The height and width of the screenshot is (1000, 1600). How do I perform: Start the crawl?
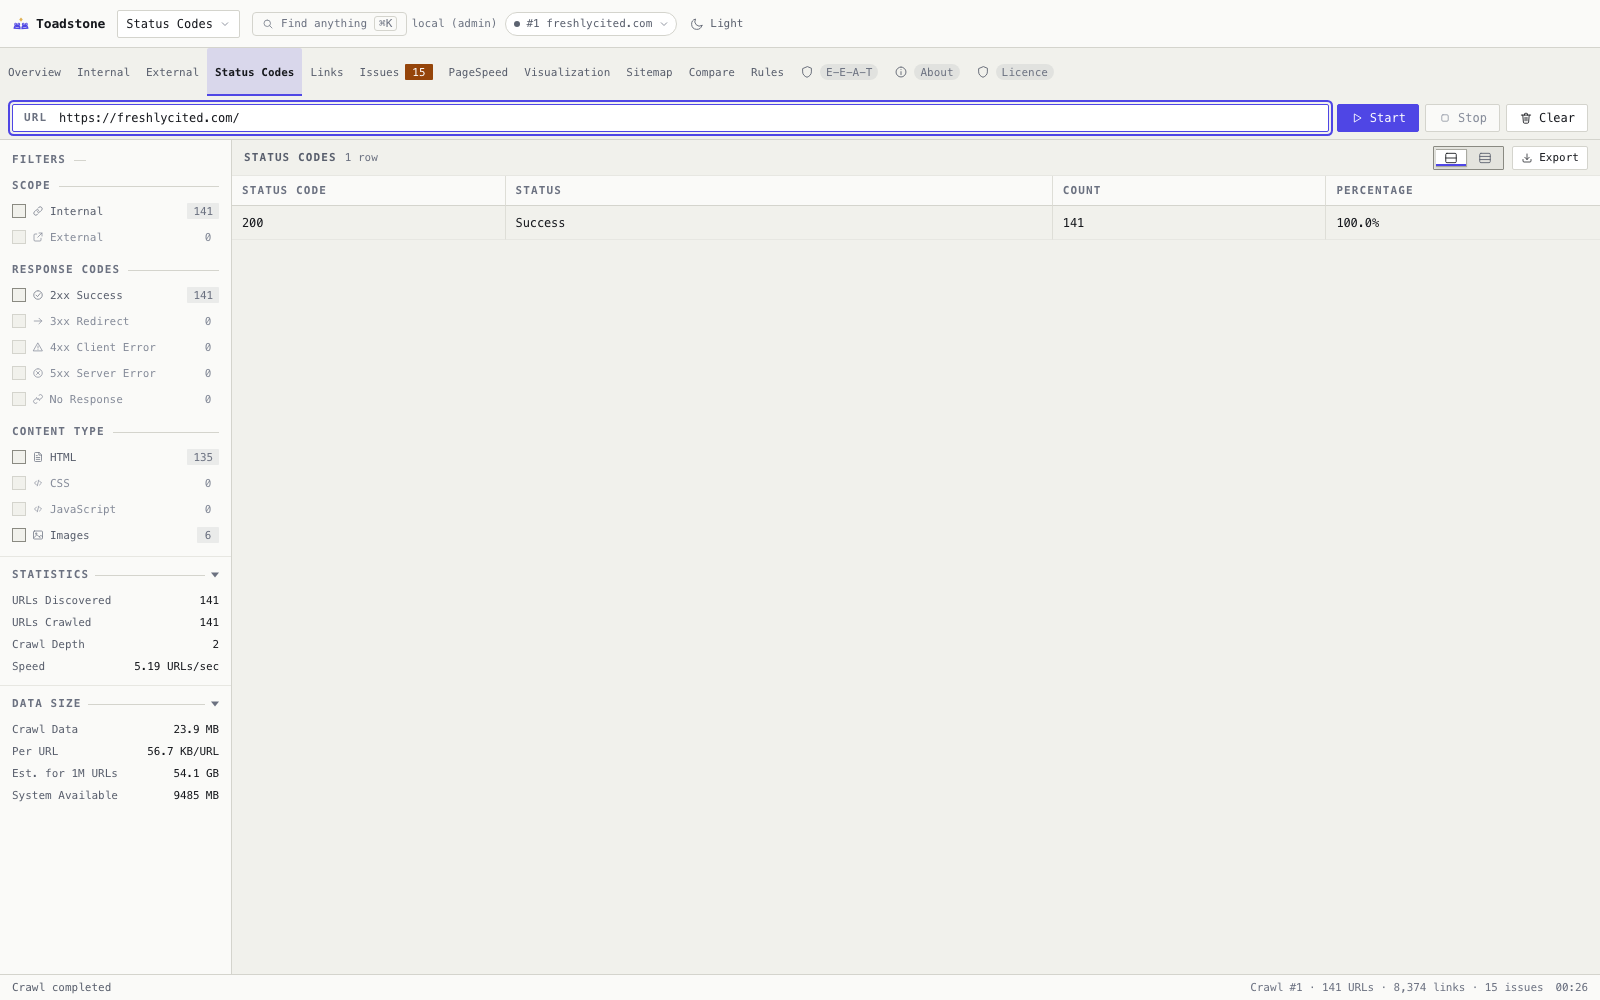pyautogui.click(x=1378, y=118)
